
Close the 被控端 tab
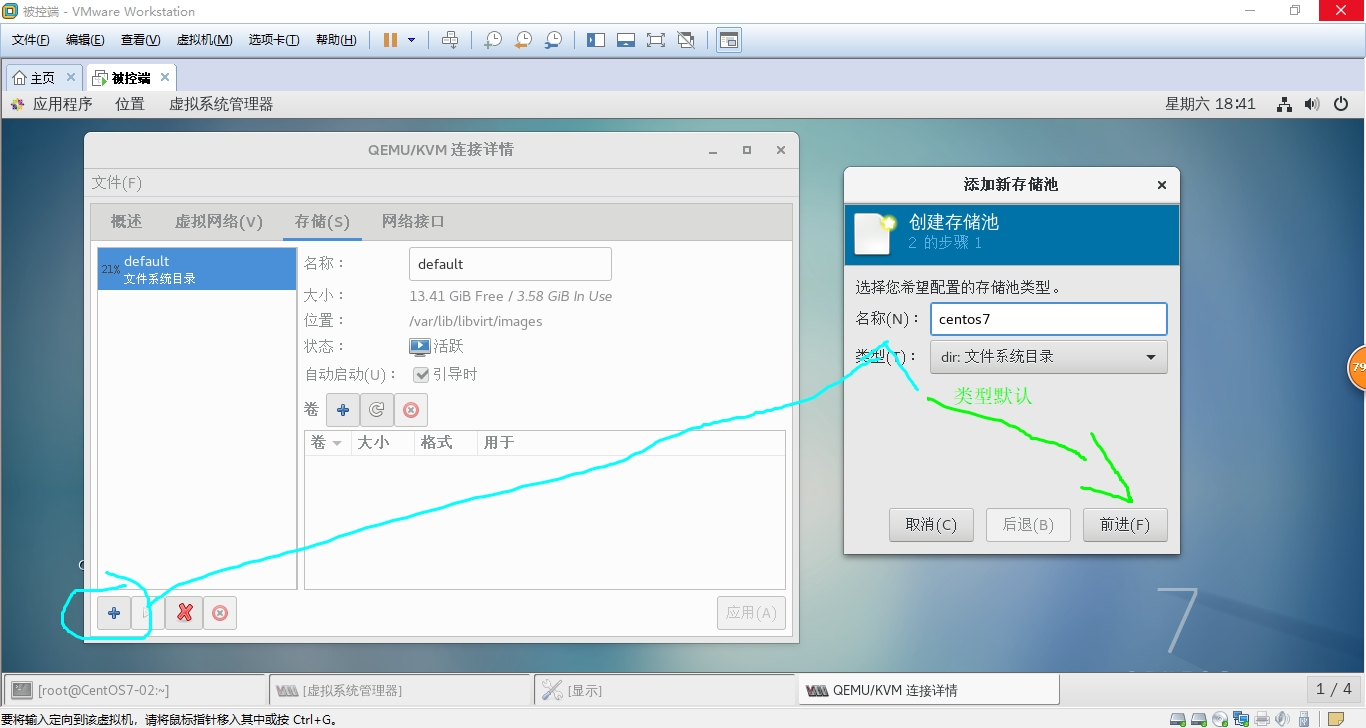pos(165,77)
